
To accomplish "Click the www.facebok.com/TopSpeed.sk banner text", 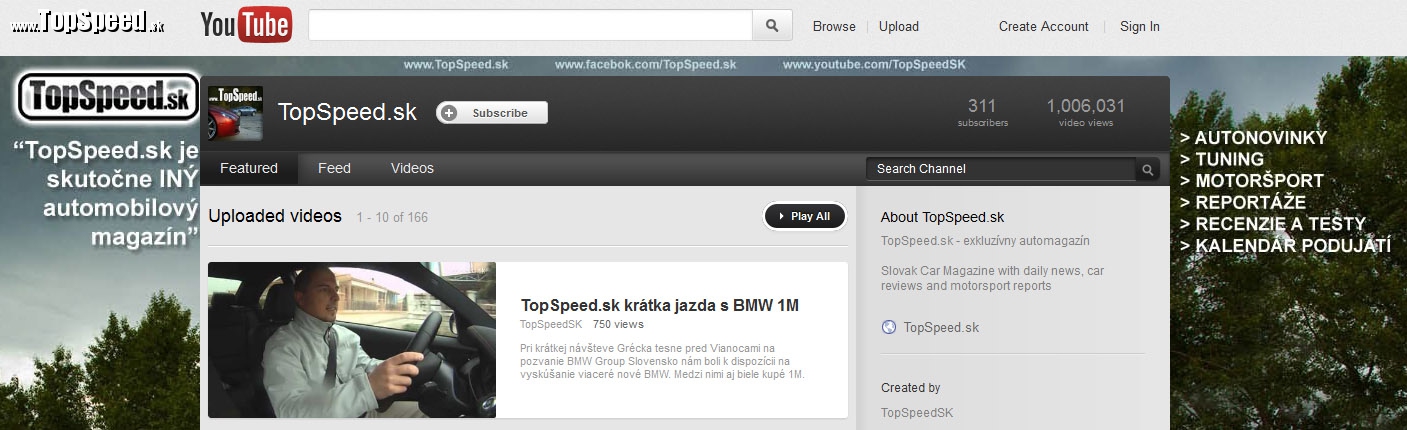I will 645,64.
